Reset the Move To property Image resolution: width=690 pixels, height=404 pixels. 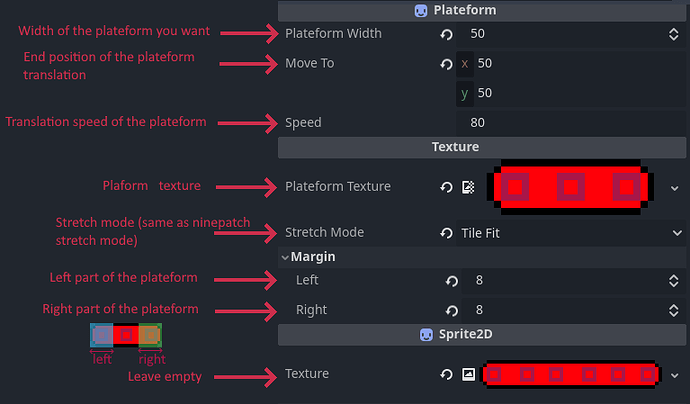click(446, 64)
